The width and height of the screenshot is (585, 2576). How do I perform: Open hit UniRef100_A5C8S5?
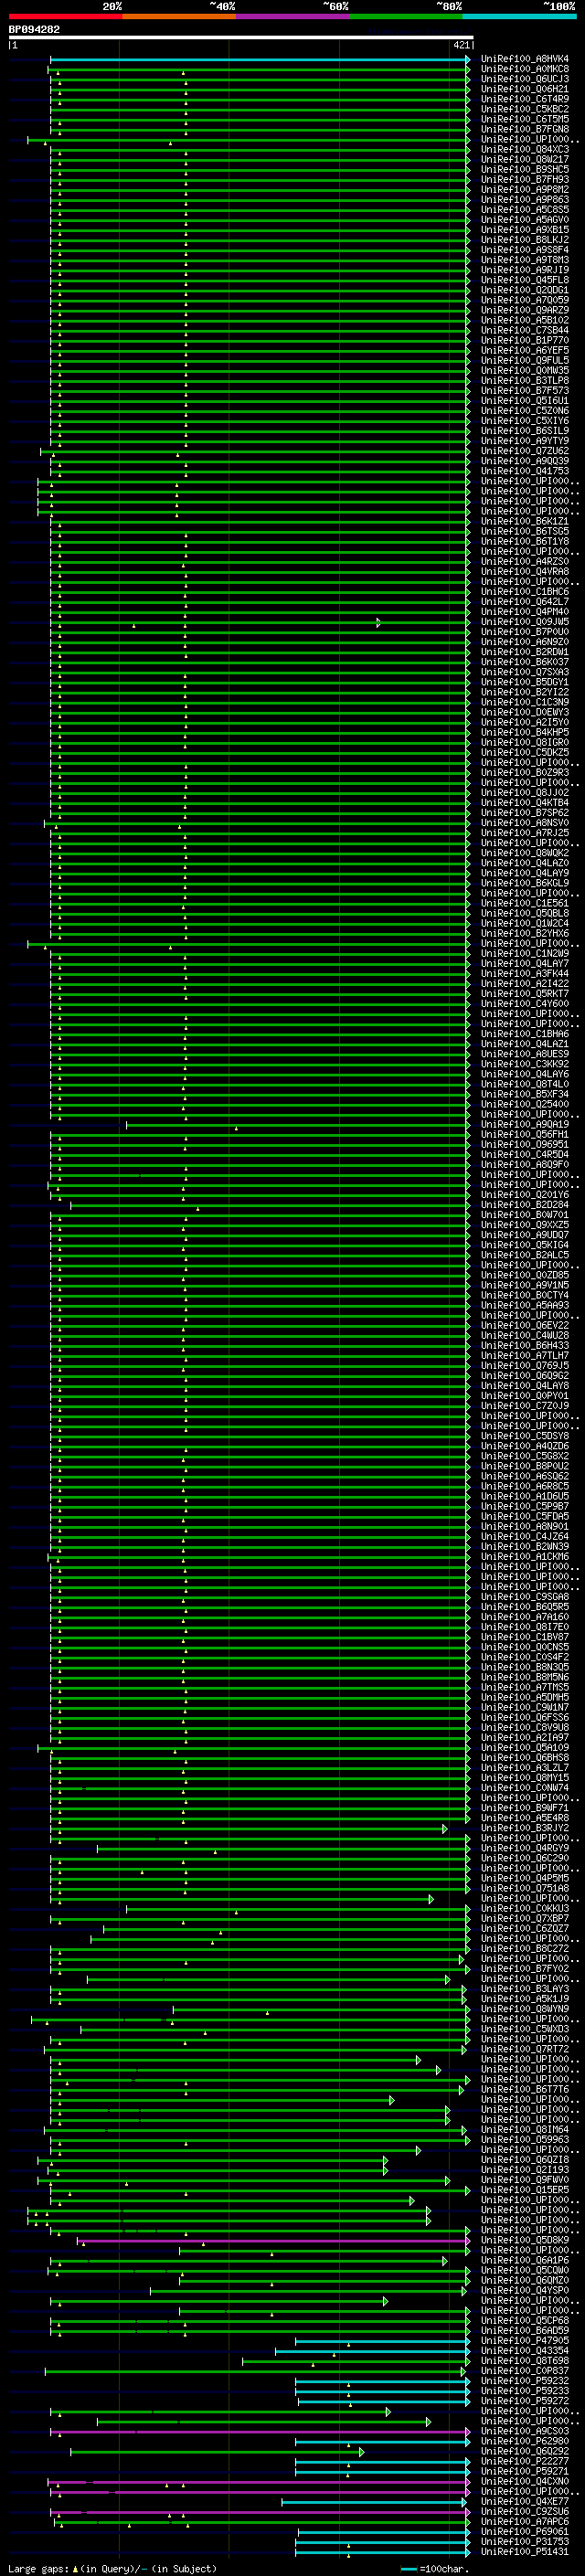click(x=525, y=209)
